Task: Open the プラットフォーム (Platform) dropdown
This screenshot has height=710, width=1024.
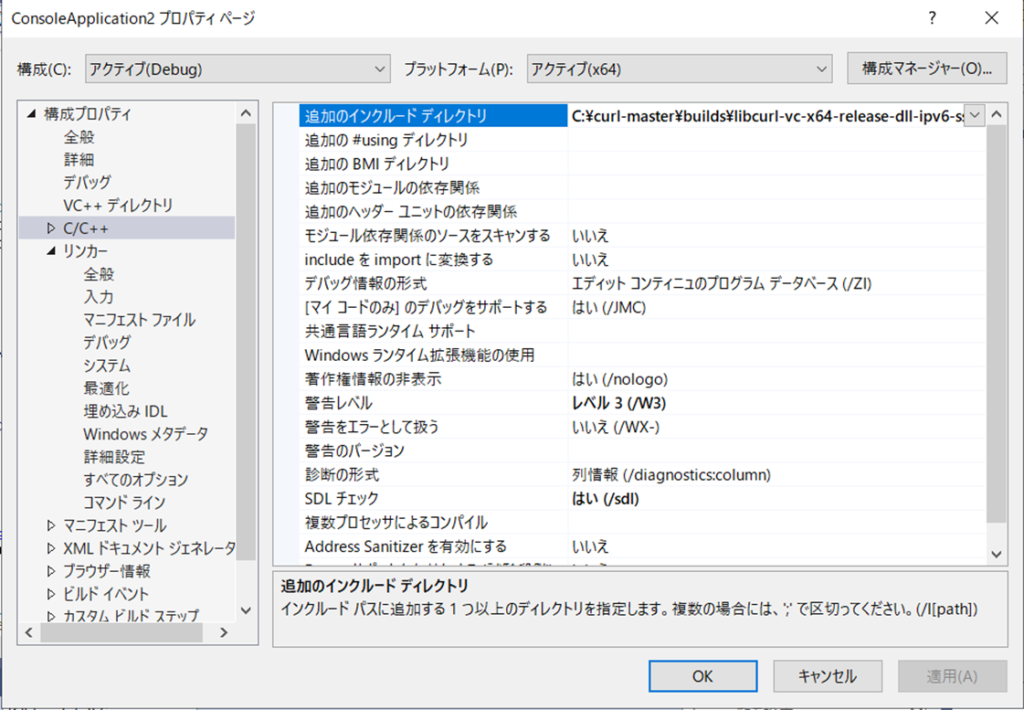Action: tap(679, 69)
